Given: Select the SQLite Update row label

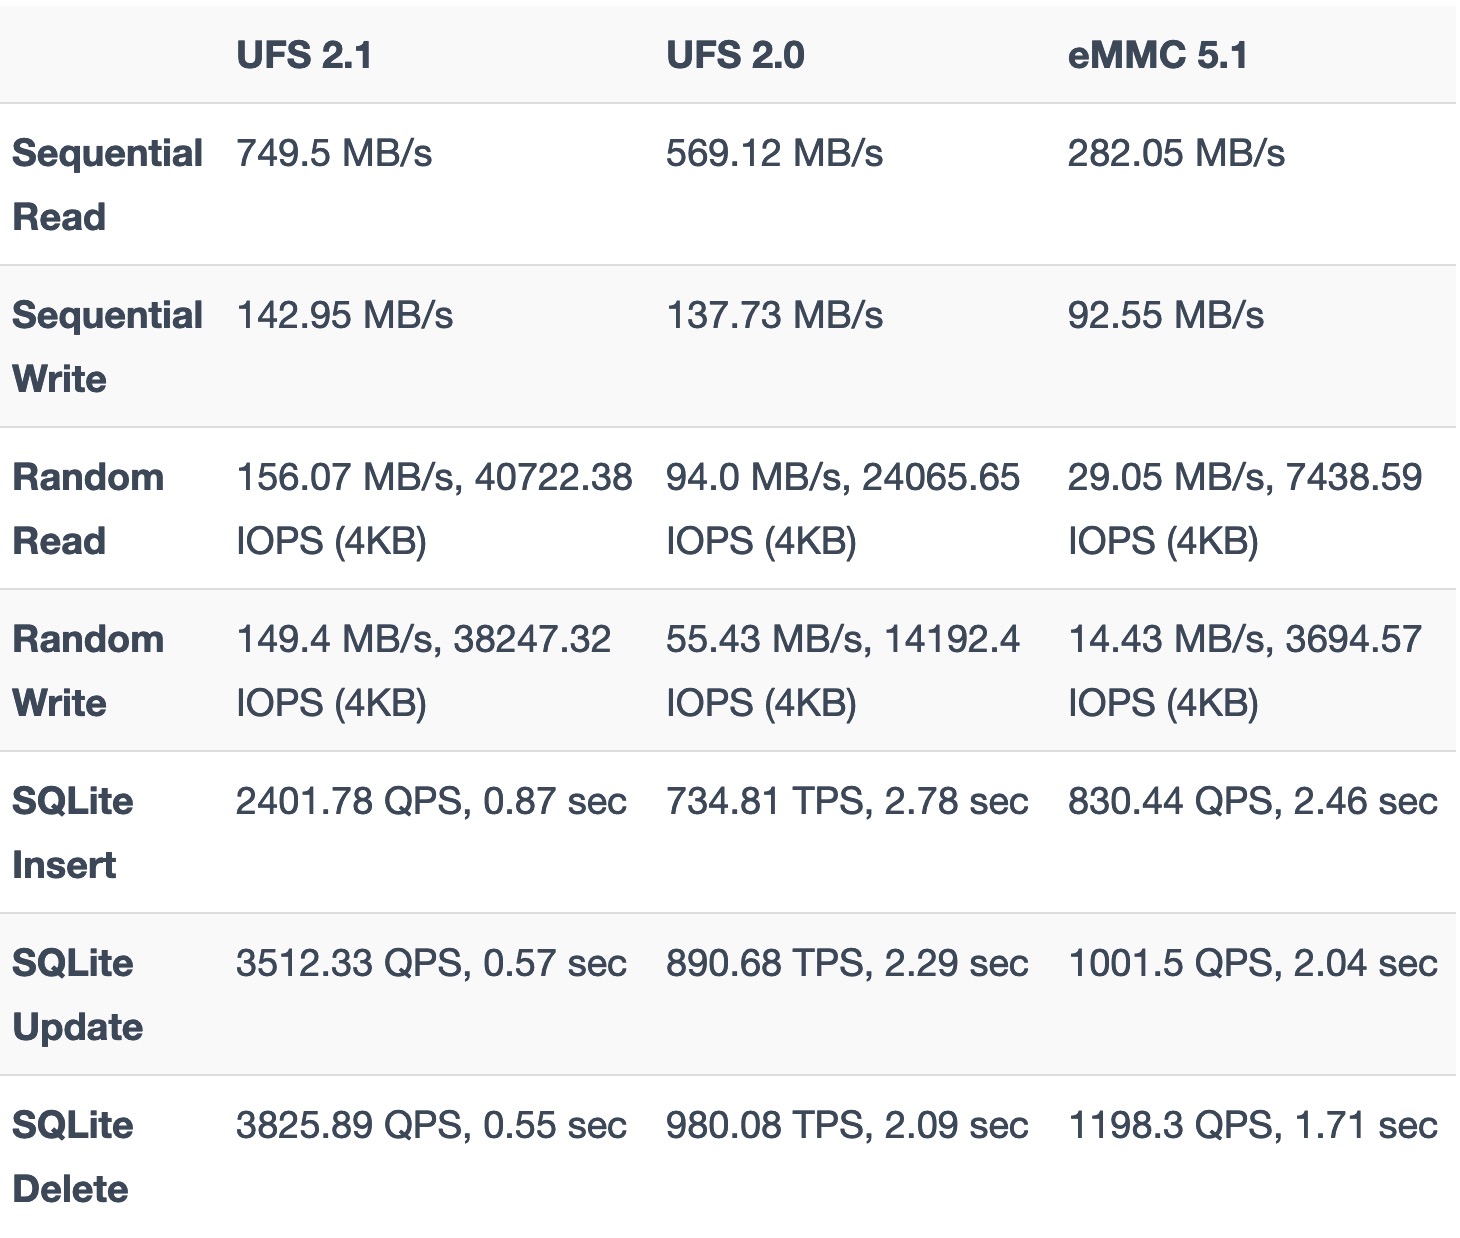Looking at the screenshot, I should [x=77, y=995].
